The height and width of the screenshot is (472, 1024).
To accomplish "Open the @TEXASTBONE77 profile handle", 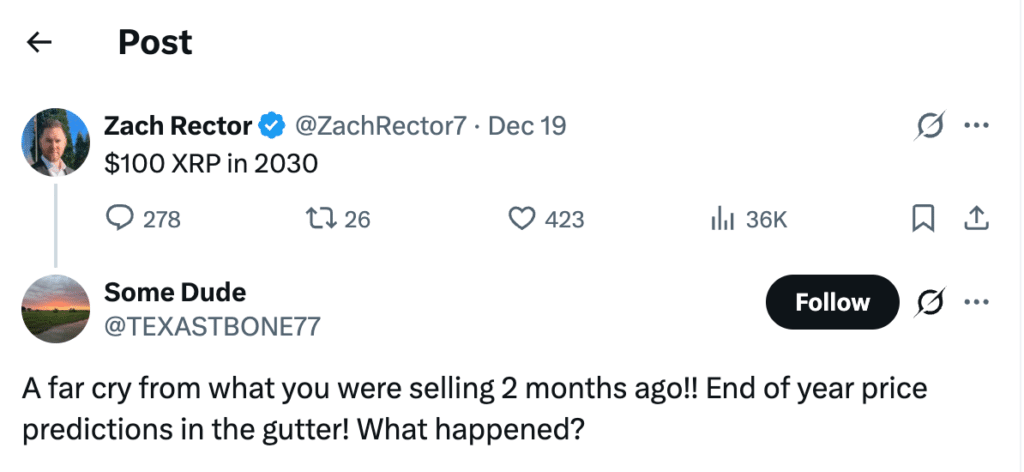I will tap(213, 325).
